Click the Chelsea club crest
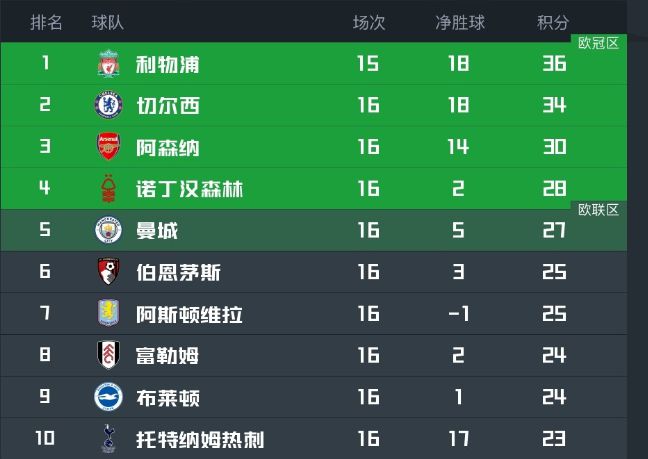This screenshot has height=459, width=648. pos(109,105)
